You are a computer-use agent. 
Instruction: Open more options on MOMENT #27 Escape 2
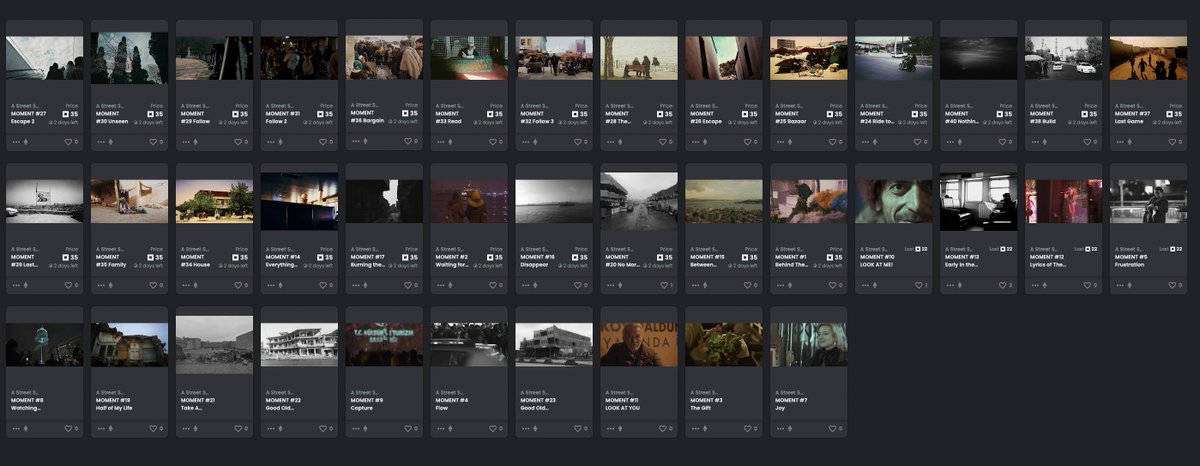pyautogui.click(x=15, y=142)
